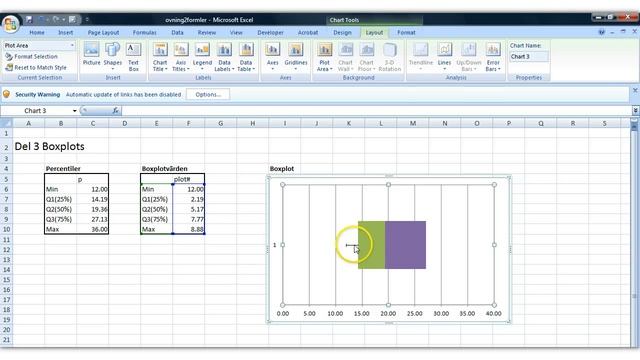The height and width of the screenshot is (360, 640).
Task: Switch to chart Format tab
Action: (x=406, y=32)
